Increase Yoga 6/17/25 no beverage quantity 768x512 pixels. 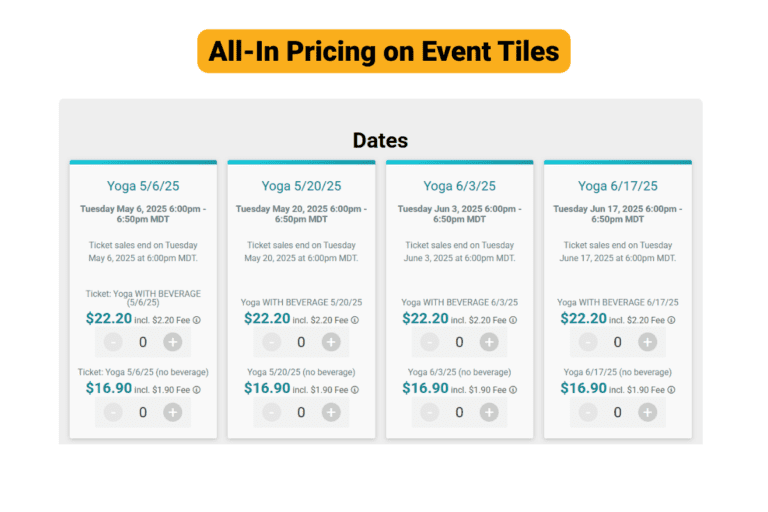[x=648, y=412]
